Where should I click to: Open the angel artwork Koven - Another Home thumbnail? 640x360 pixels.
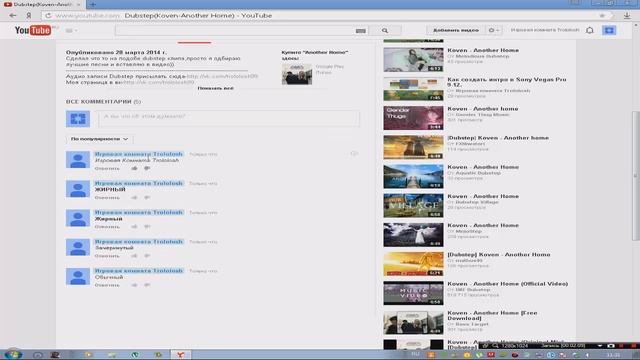click(x=413, y=235)
